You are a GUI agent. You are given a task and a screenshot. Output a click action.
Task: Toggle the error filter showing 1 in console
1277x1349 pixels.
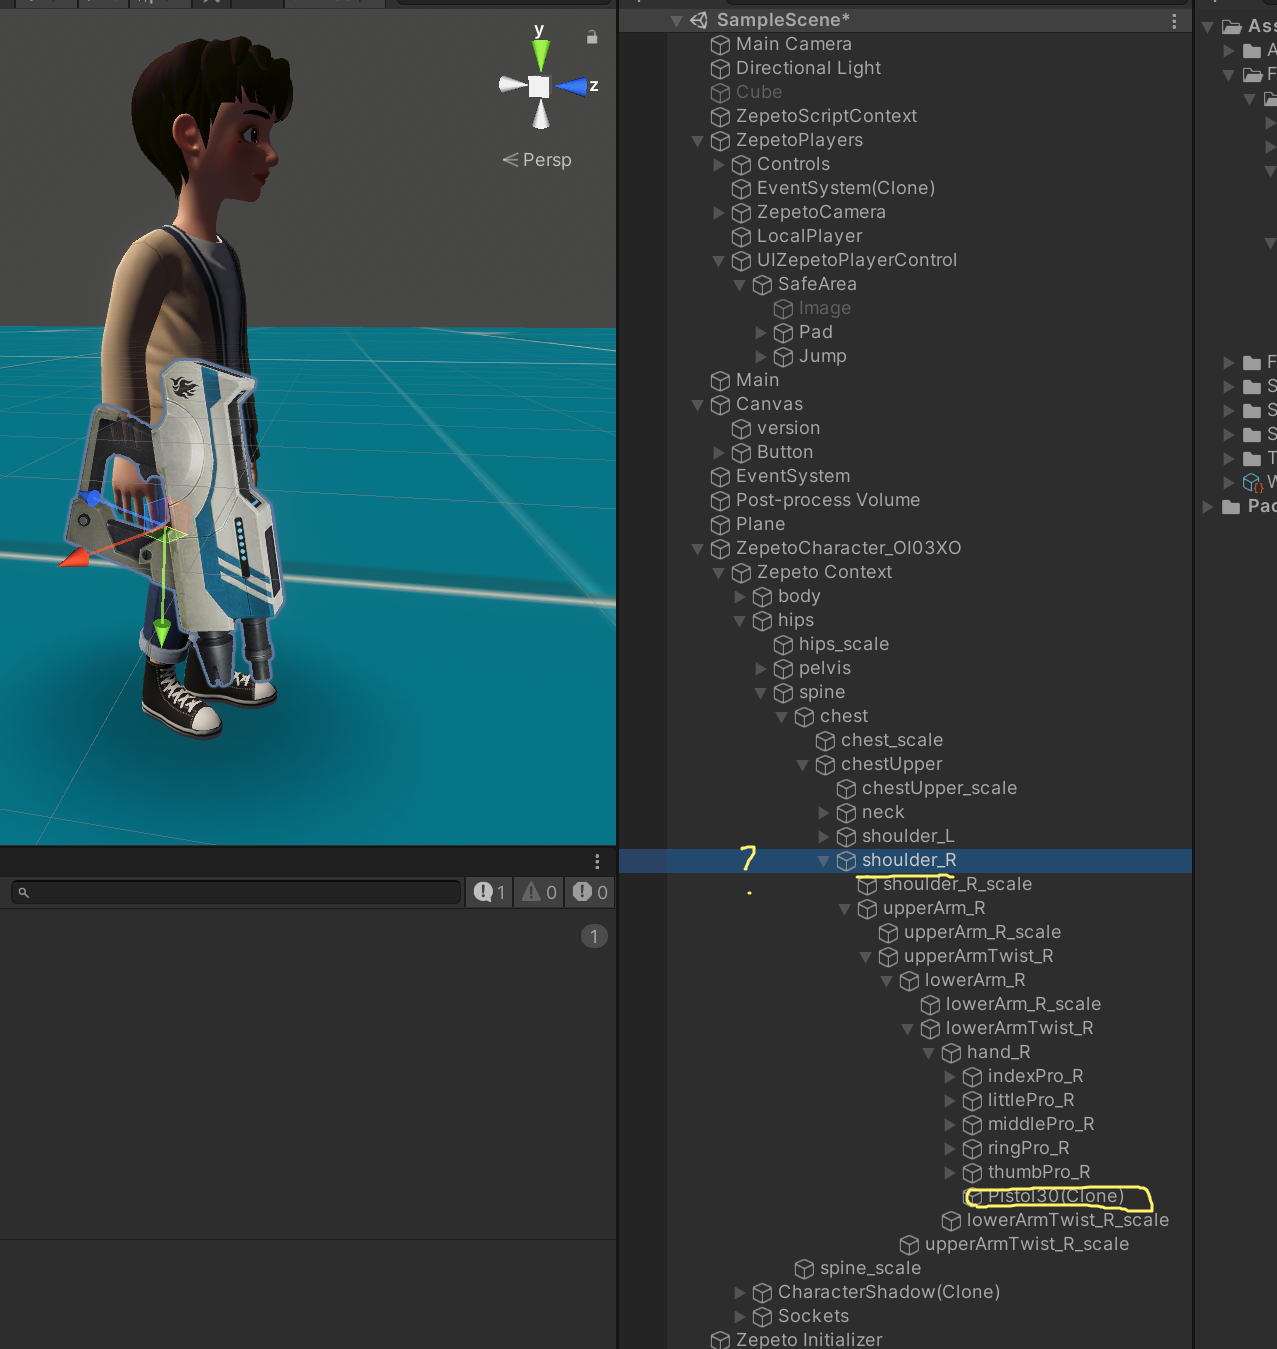[489, 892]
